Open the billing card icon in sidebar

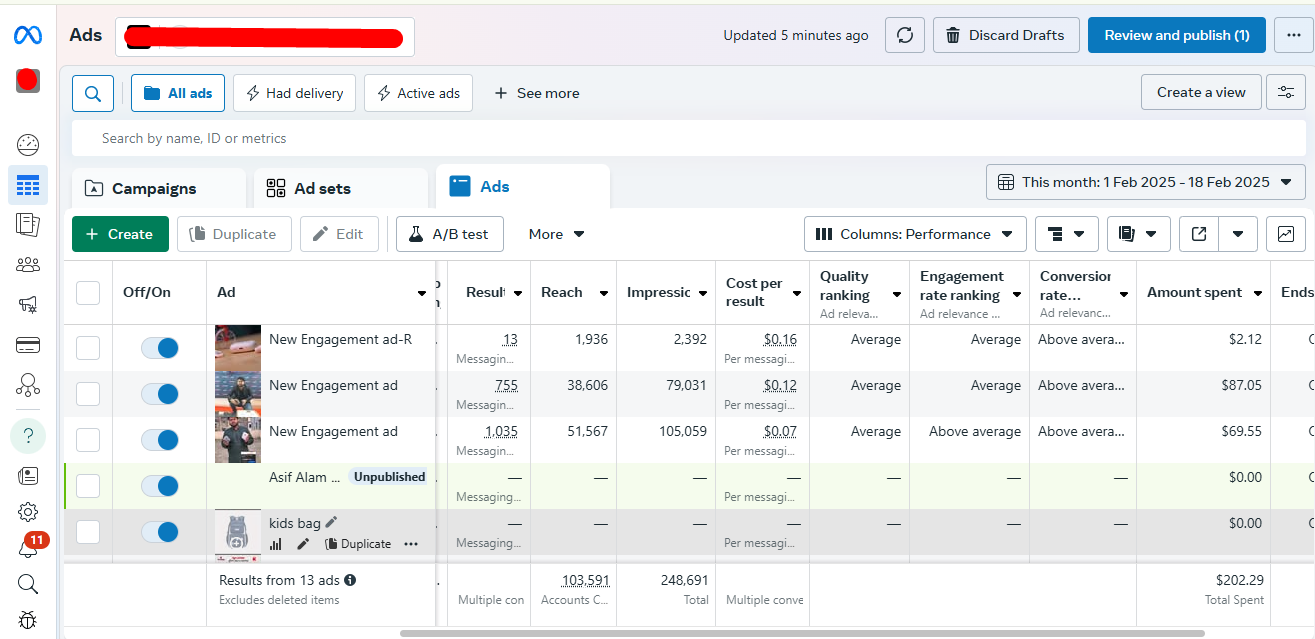pyautogui.click(x=28, y=345)
